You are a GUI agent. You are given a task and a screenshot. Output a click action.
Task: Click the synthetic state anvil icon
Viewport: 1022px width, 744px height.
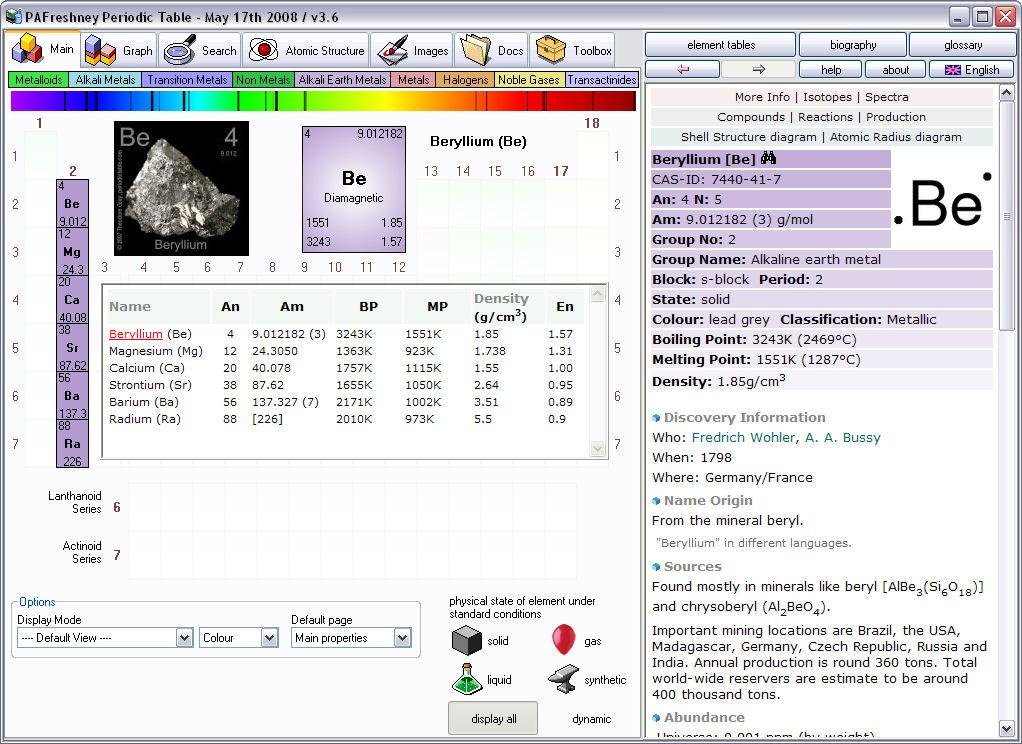pyautogui.click(x=563, y=680)
